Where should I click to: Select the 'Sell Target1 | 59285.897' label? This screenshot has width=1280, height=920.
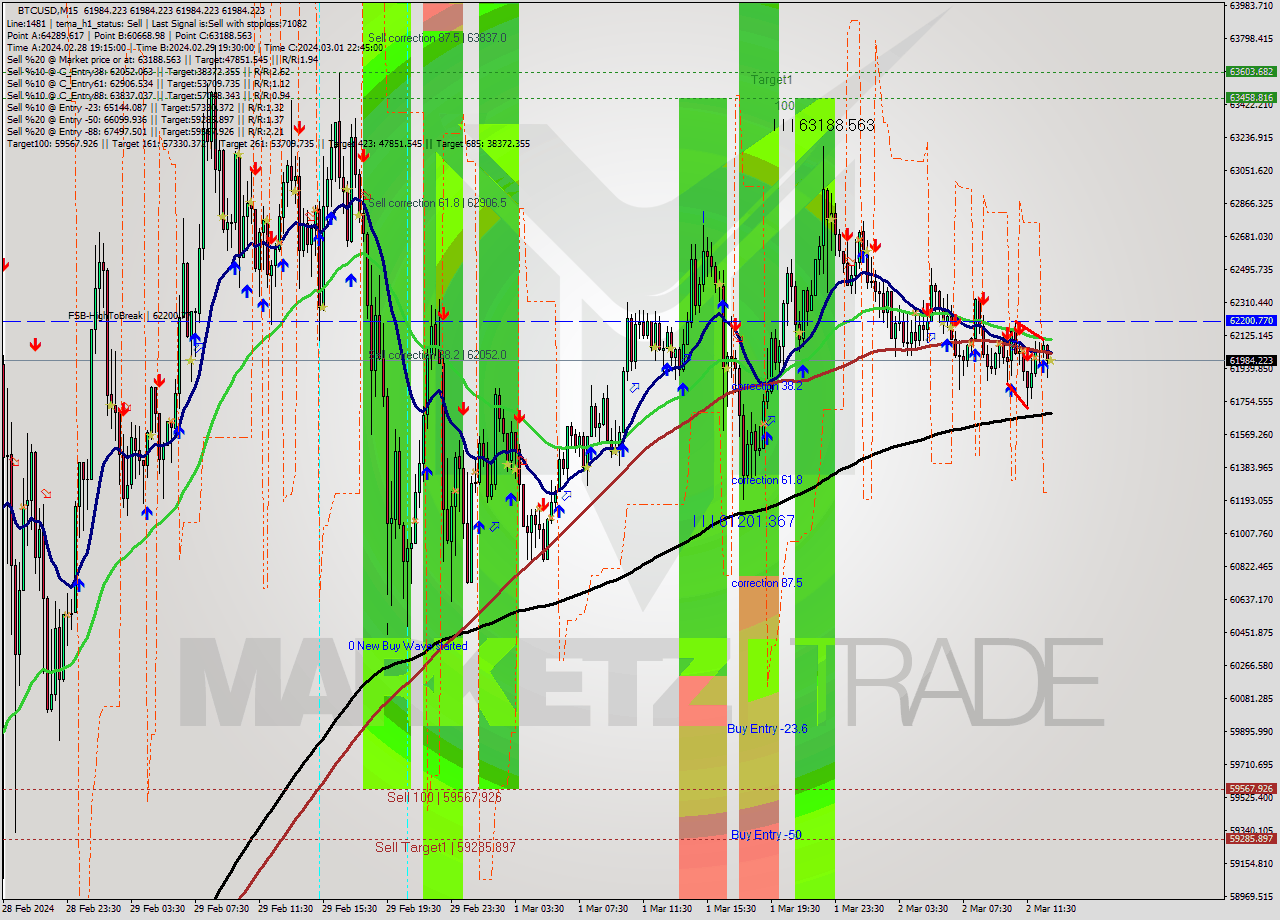pos(445,847)
